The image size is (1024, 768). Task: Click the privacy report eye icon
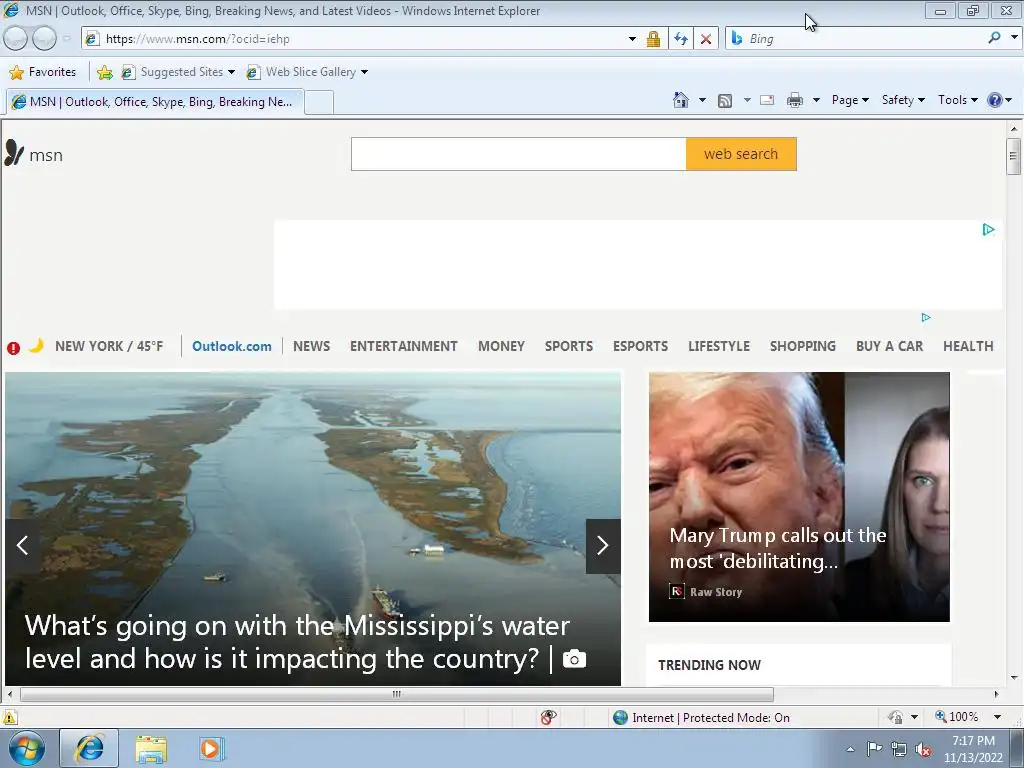[x=549, y=717]
